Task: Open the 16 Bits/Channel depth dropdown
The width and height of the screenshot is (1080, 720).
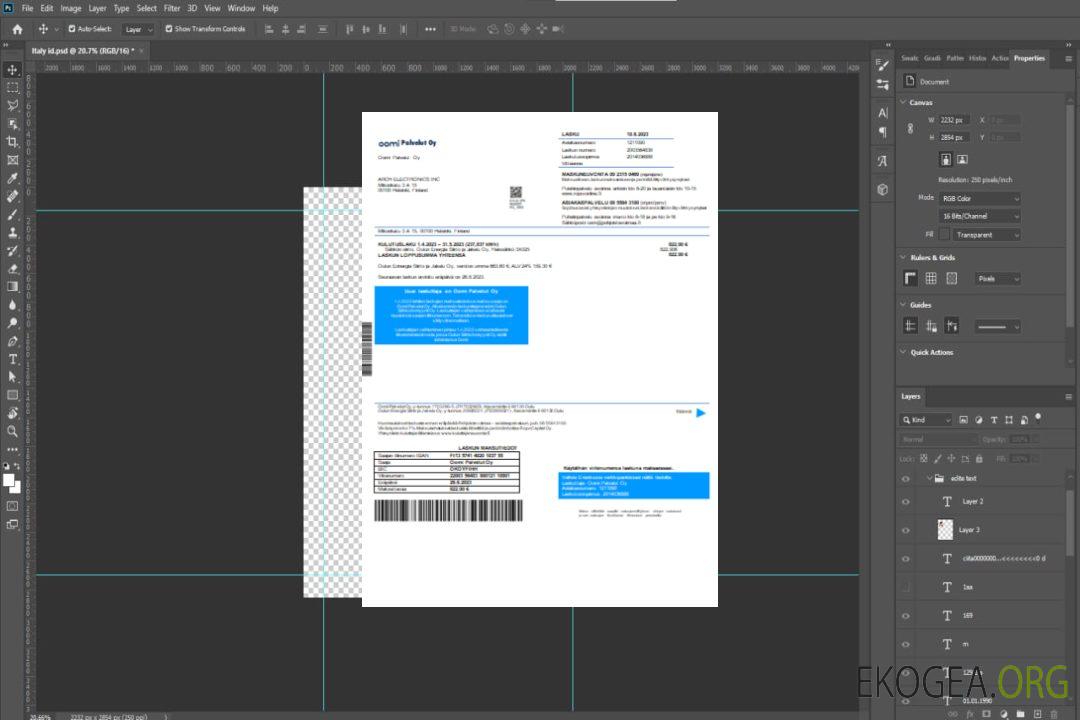Action: 980,216
